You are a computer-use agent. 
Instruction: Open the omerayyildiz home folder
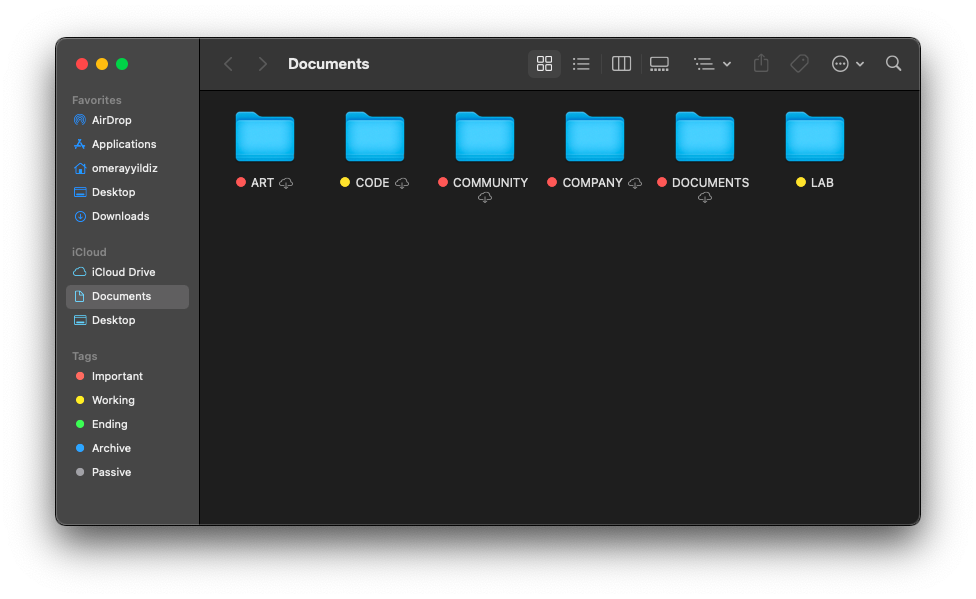click(128, 168)
